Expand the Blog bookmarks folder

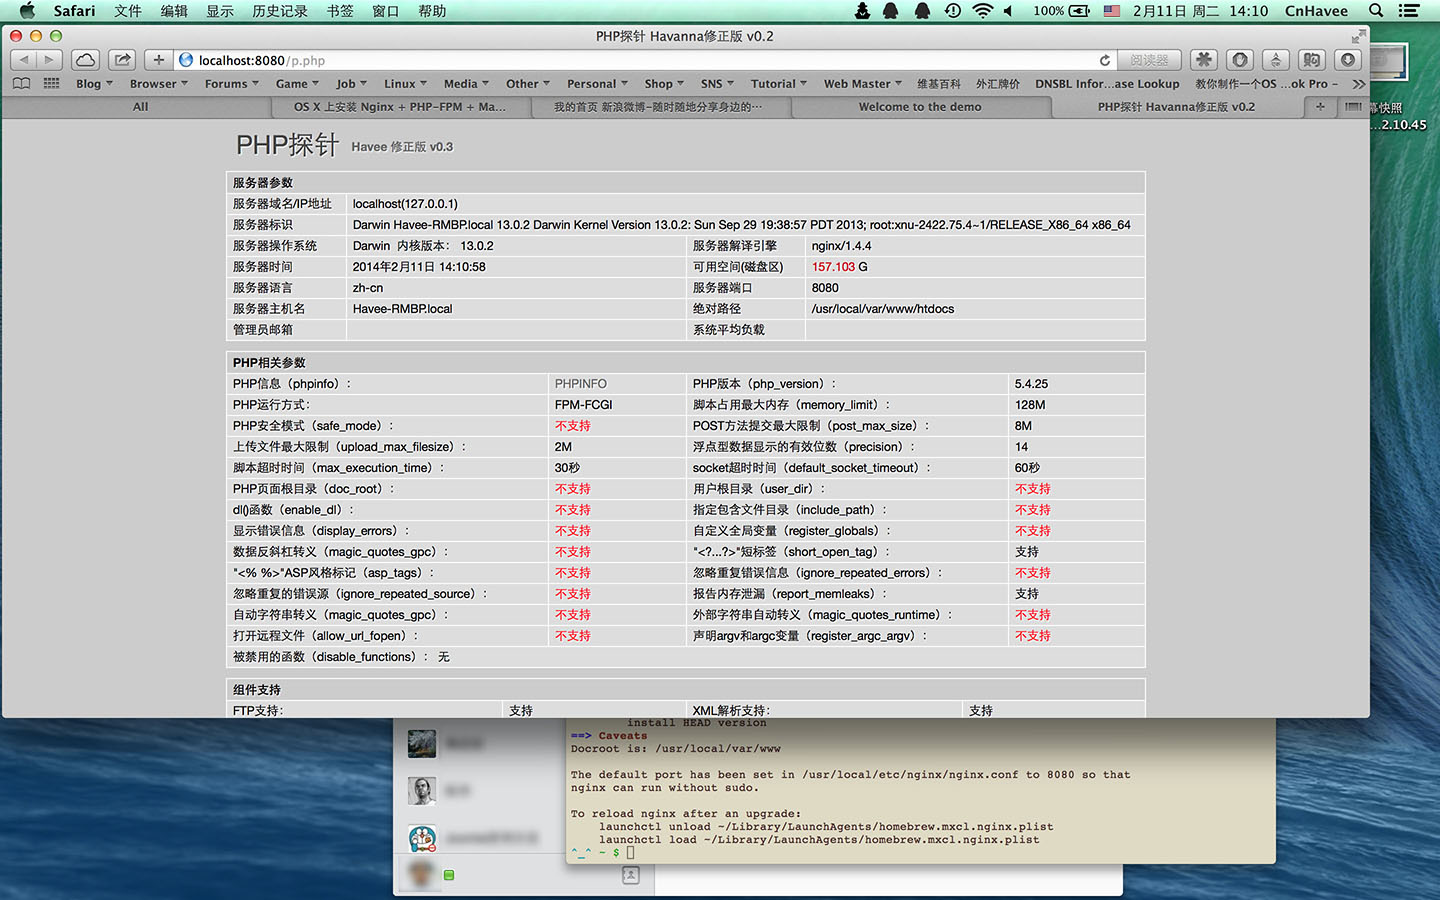click(94, 84)
